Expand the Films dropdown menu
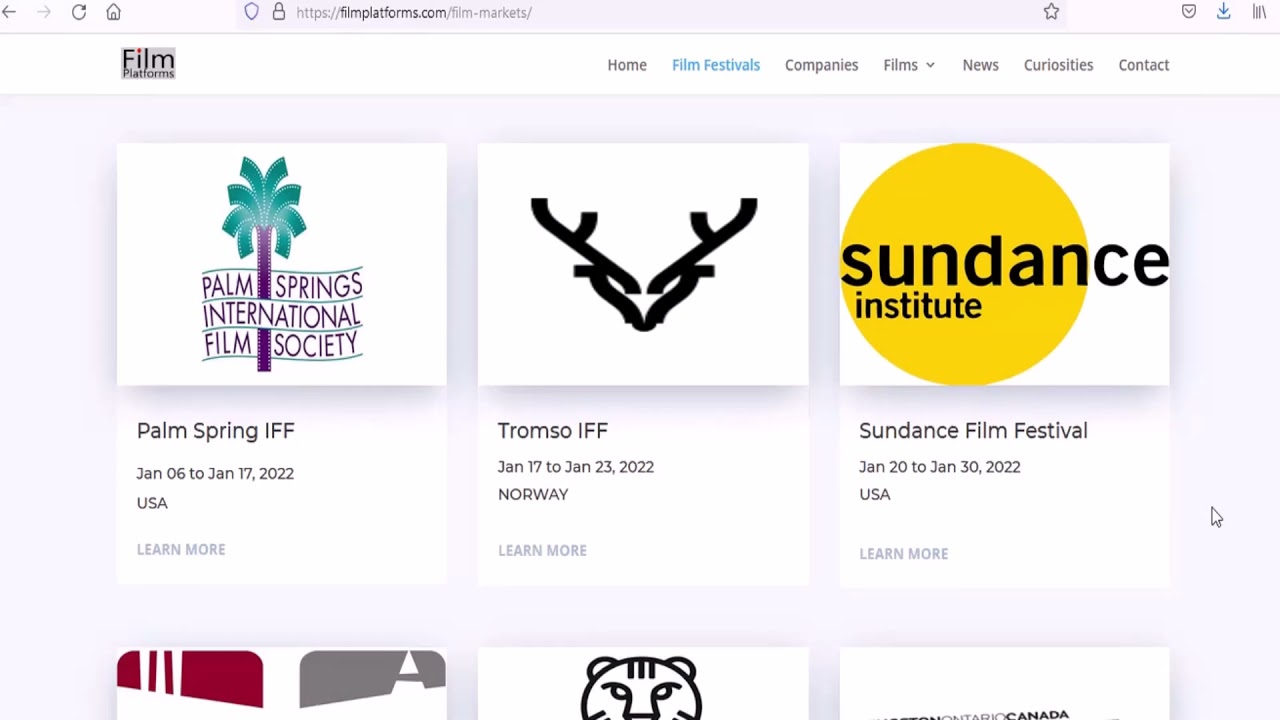This screenshot has width=1280, height=720. [x=909, y=65]
